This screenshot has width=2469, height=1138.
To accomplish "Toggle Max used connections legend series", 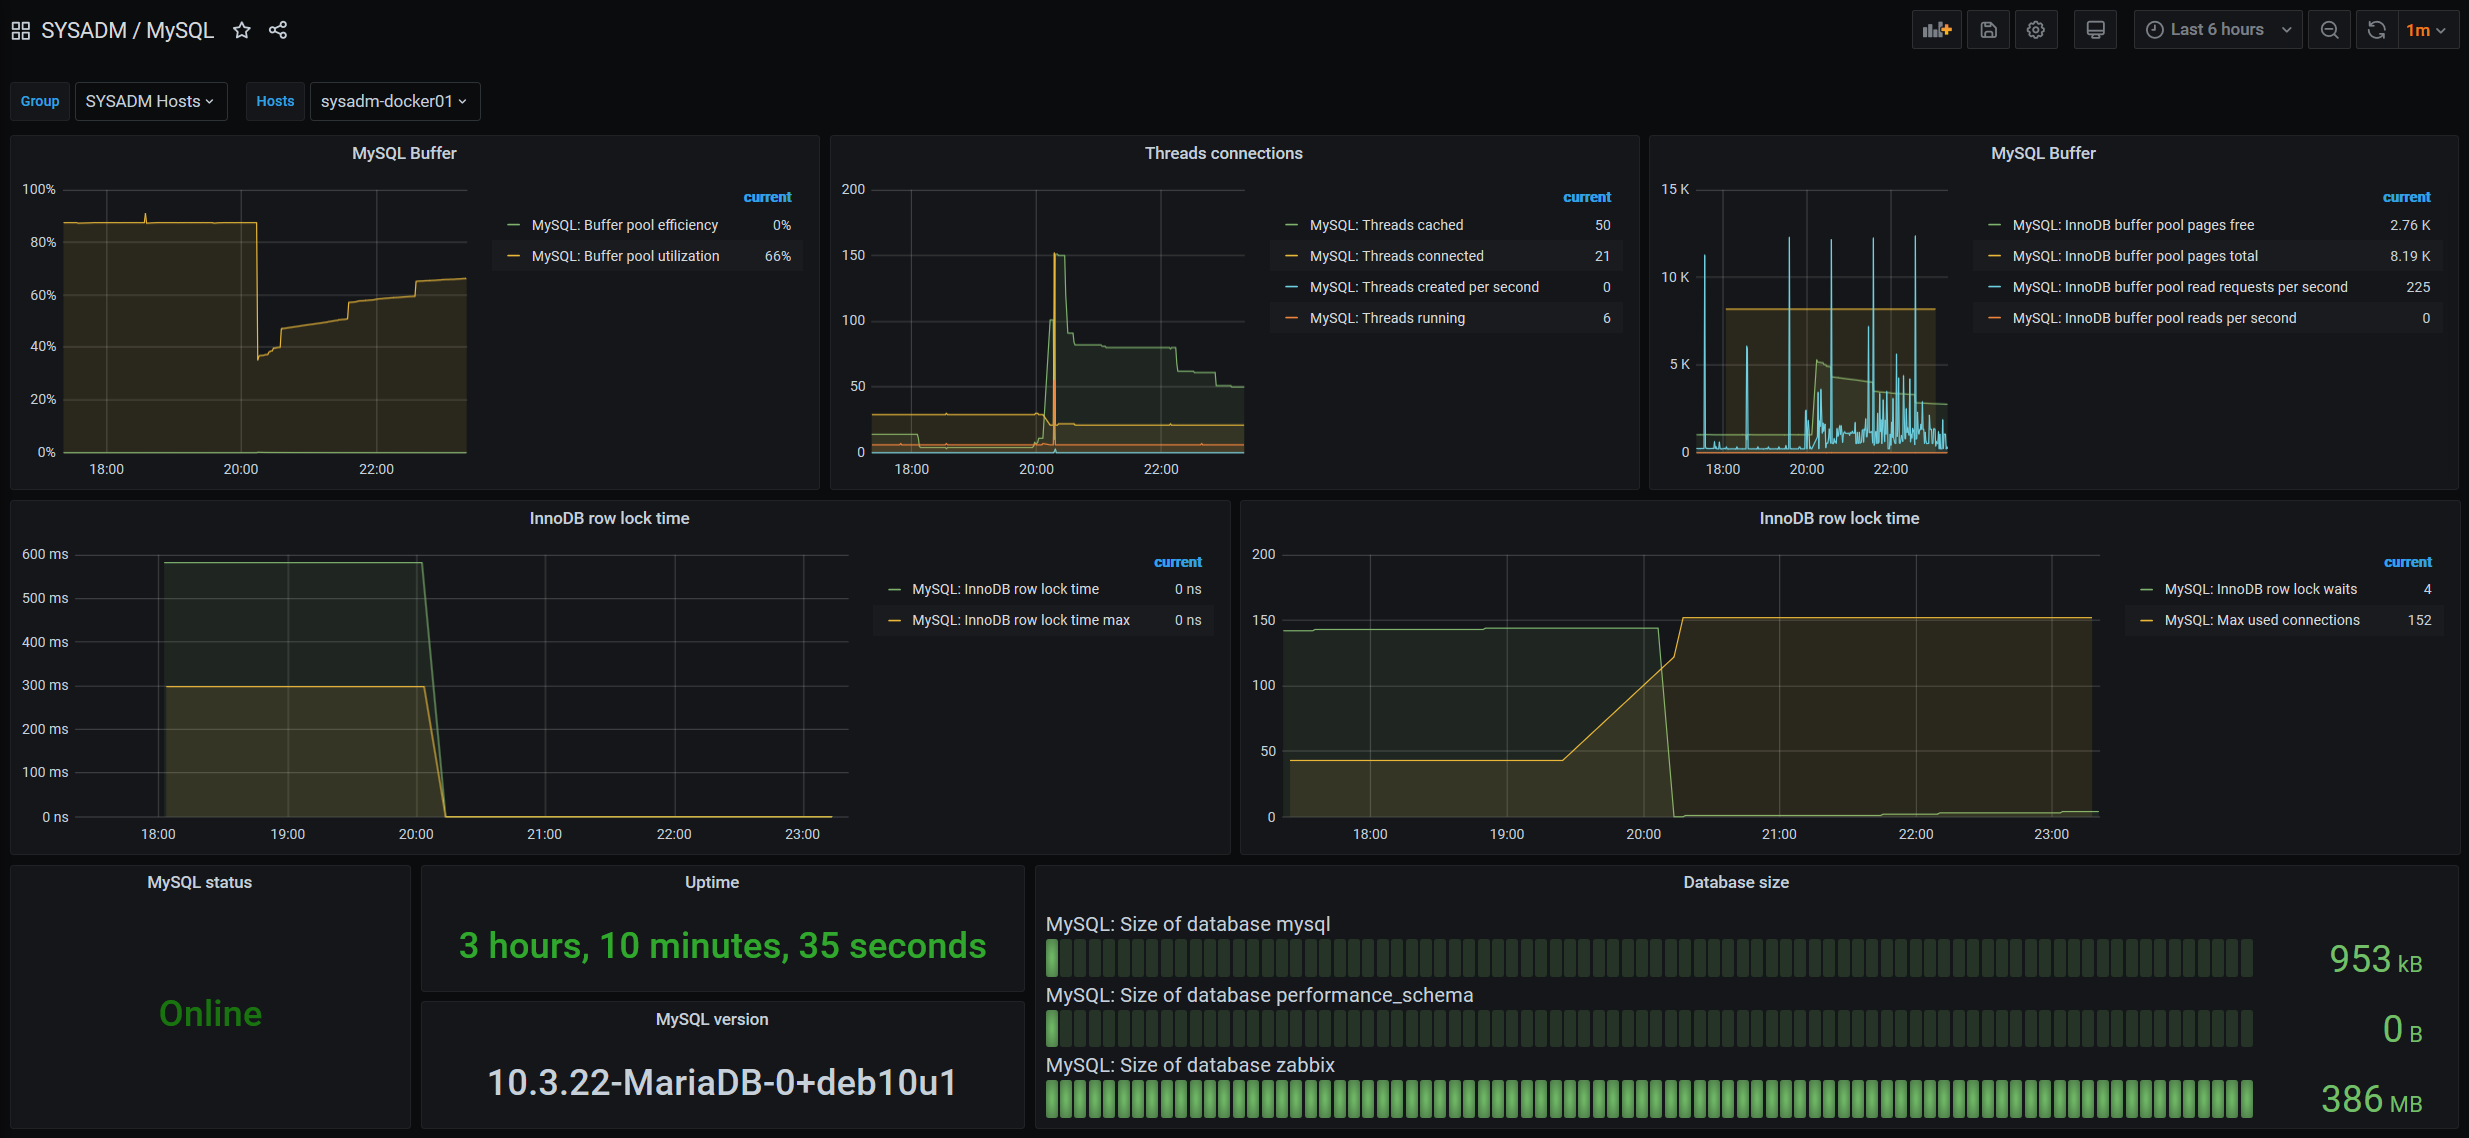I will pos(2261,620).
